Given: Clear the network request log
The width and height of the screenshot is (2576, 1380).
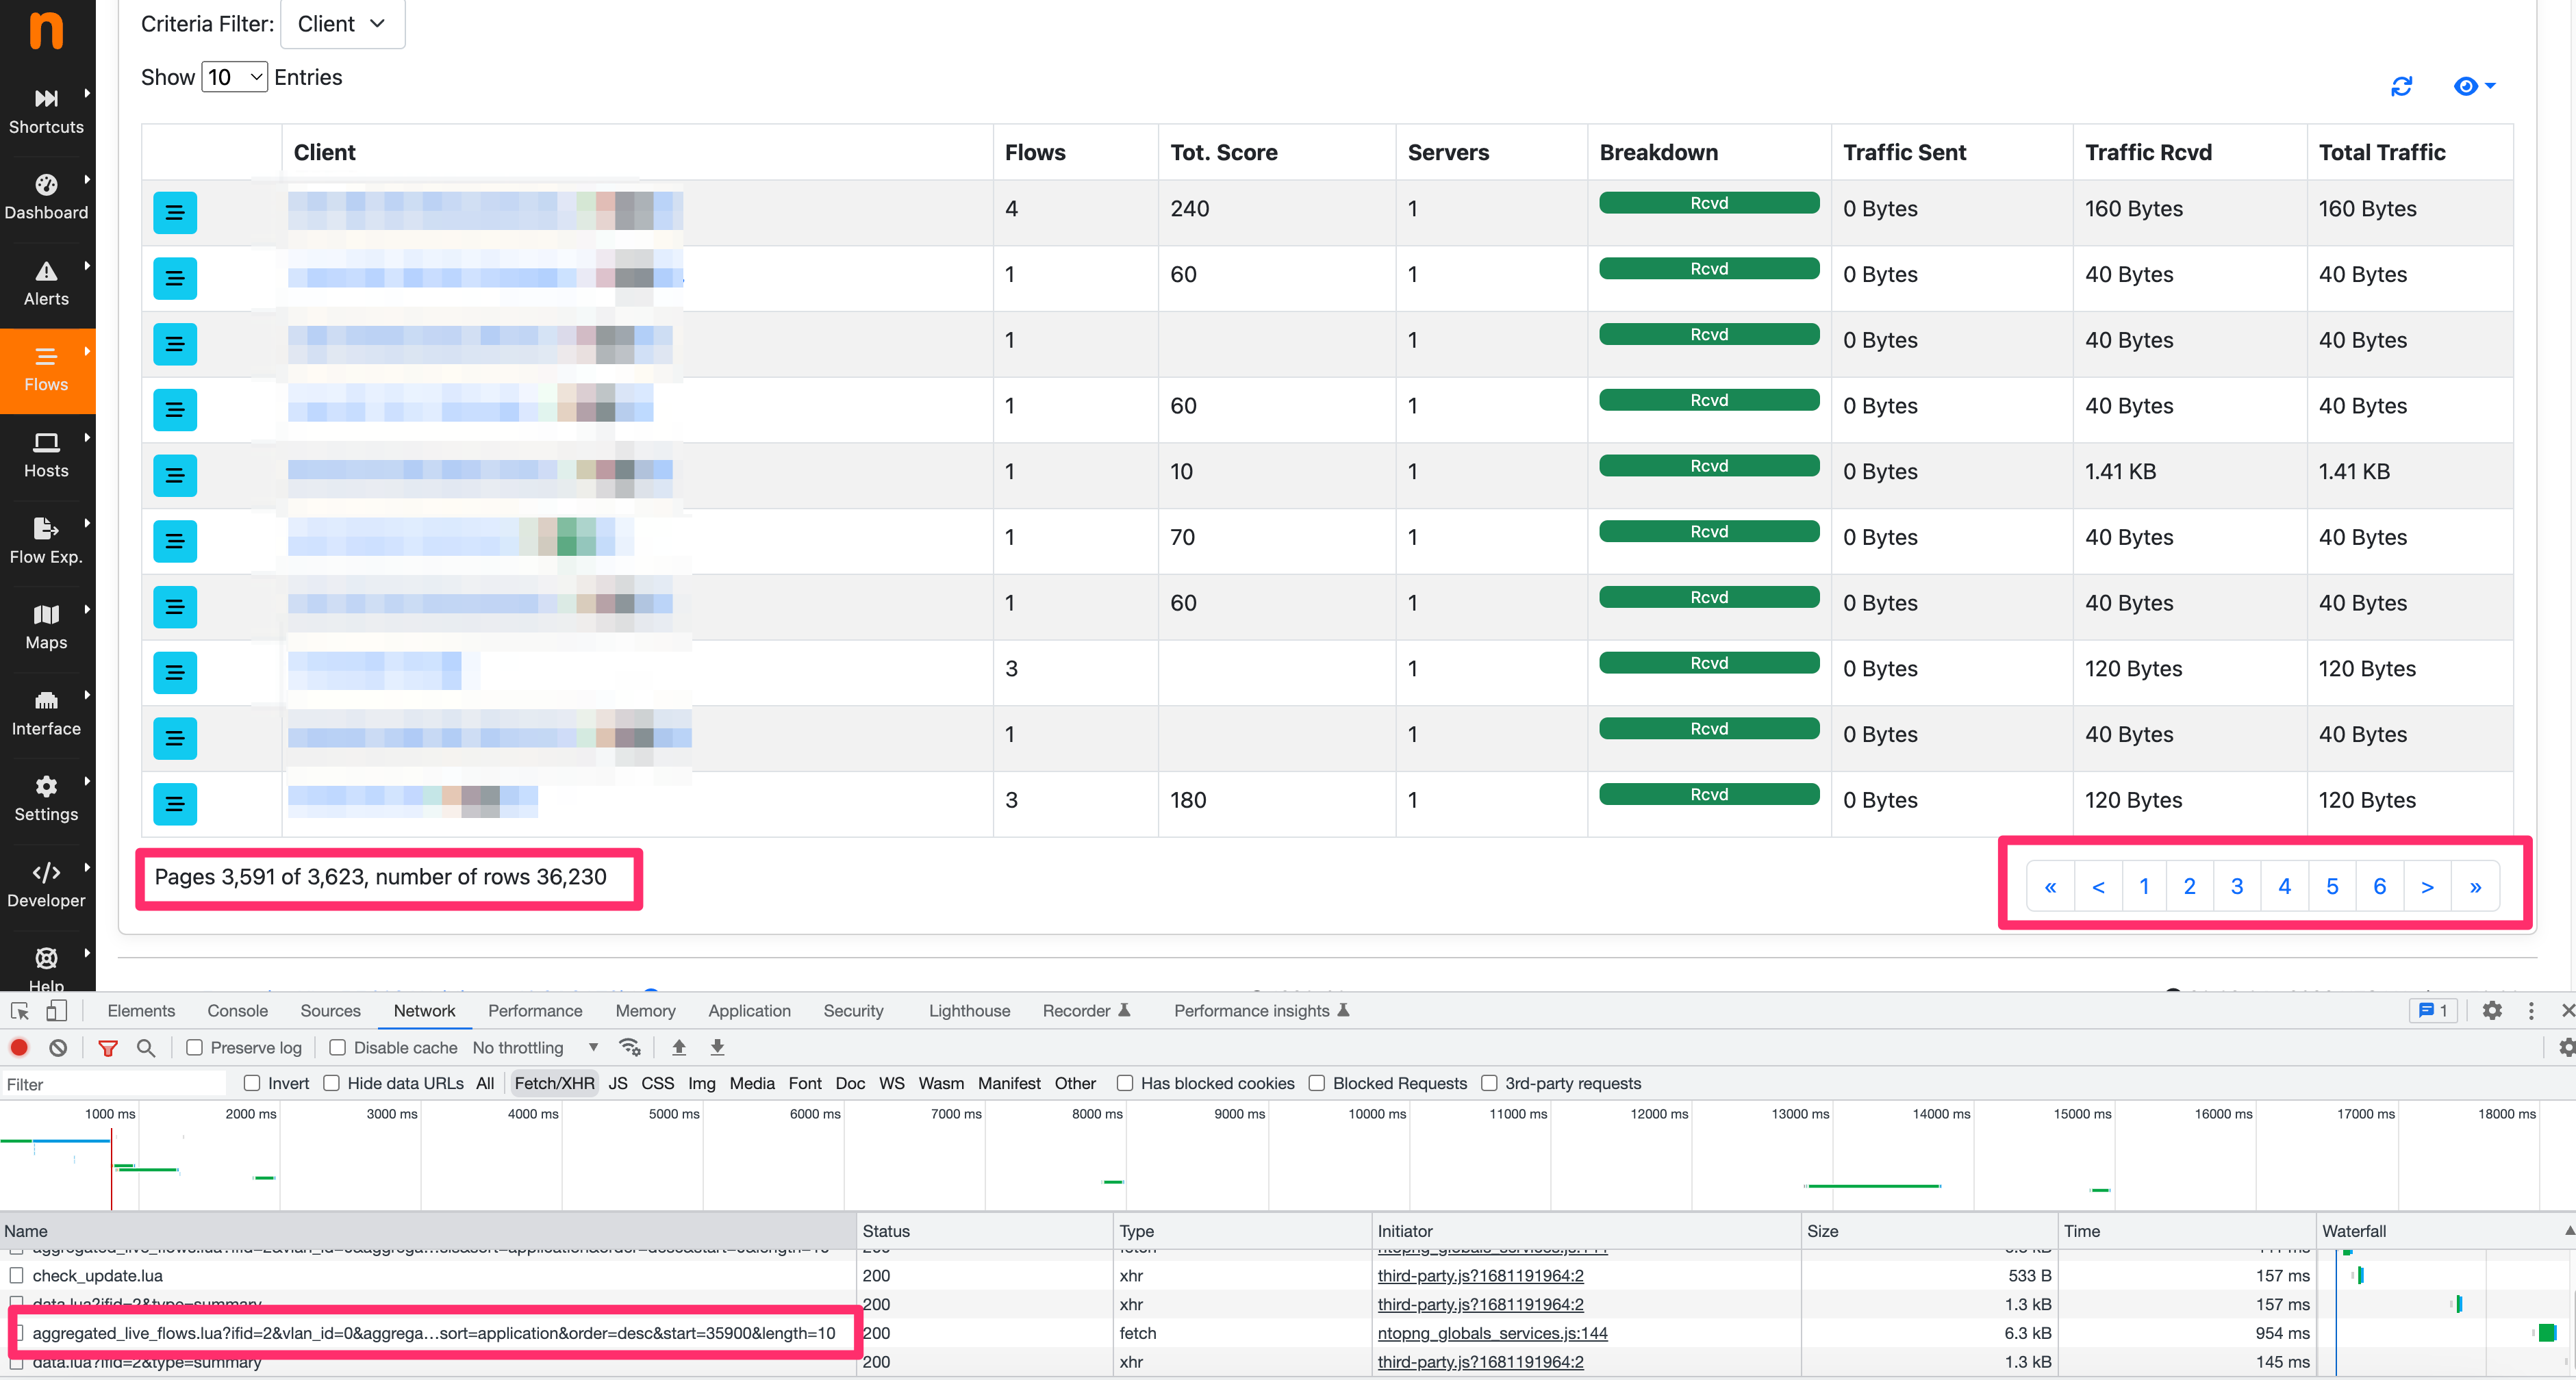Looking at the screenshot, I should point(58,1047).
